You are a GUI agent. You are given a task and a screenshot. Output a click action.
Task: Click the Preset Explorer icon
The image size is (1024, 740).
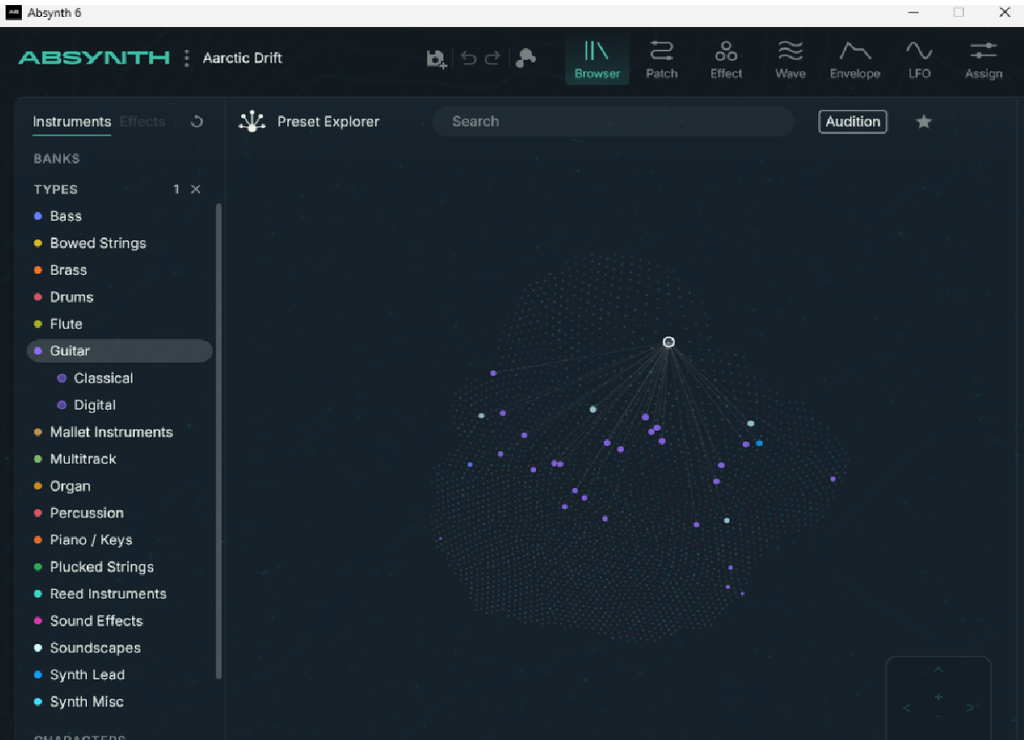252,121
